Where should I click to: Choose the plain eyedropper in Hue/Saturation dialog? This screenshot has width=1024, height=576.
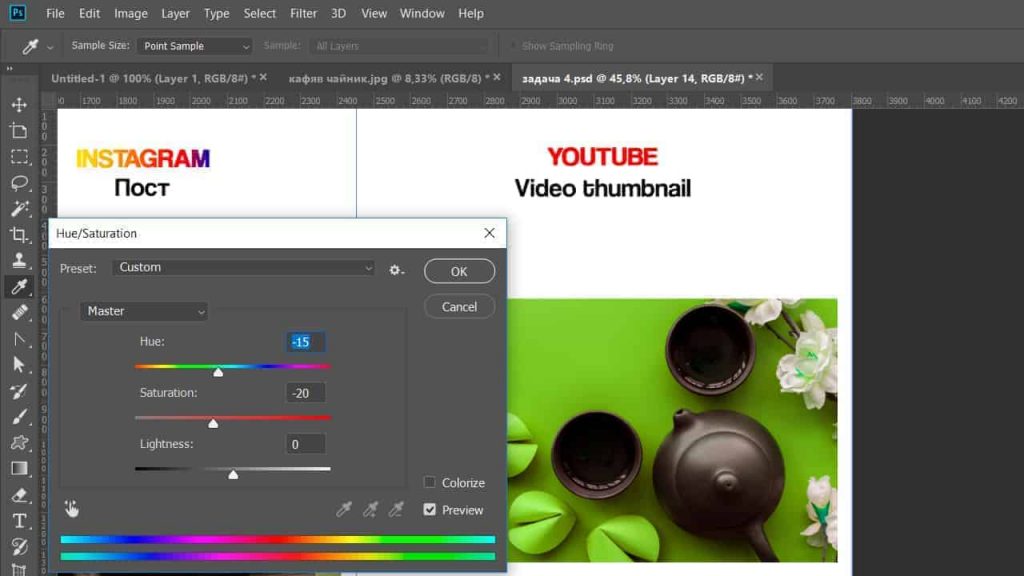(344, 509)
